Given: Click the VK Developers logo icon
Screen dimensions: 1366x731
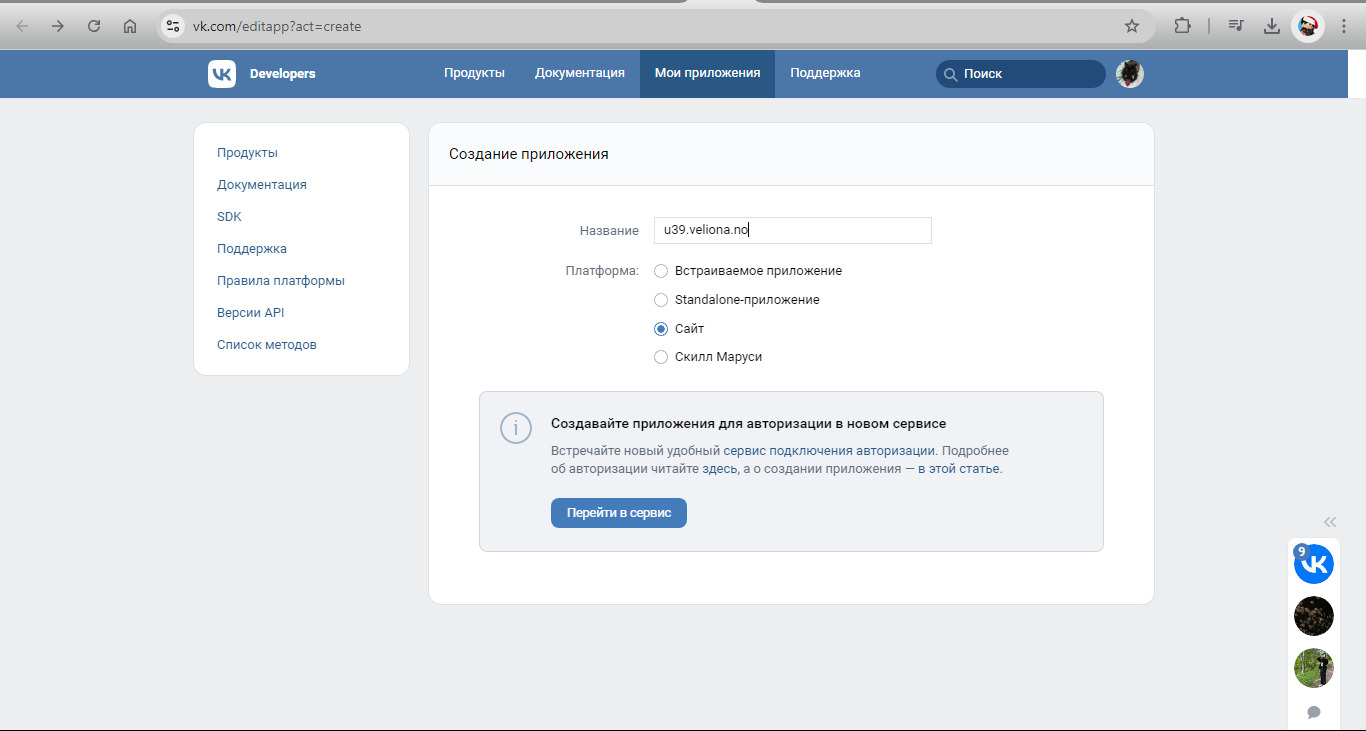Looking at the screenshot, I should pos(222,74).
